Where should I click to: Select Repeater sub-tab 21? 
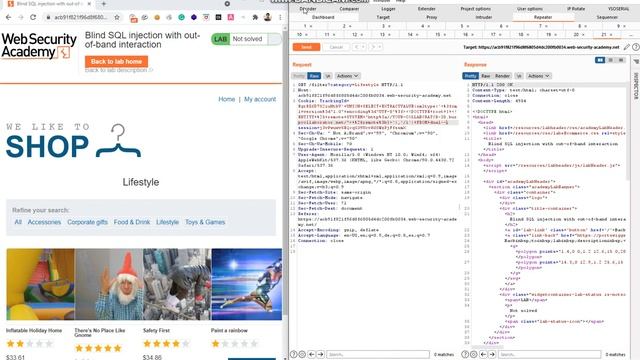[606, 35]
